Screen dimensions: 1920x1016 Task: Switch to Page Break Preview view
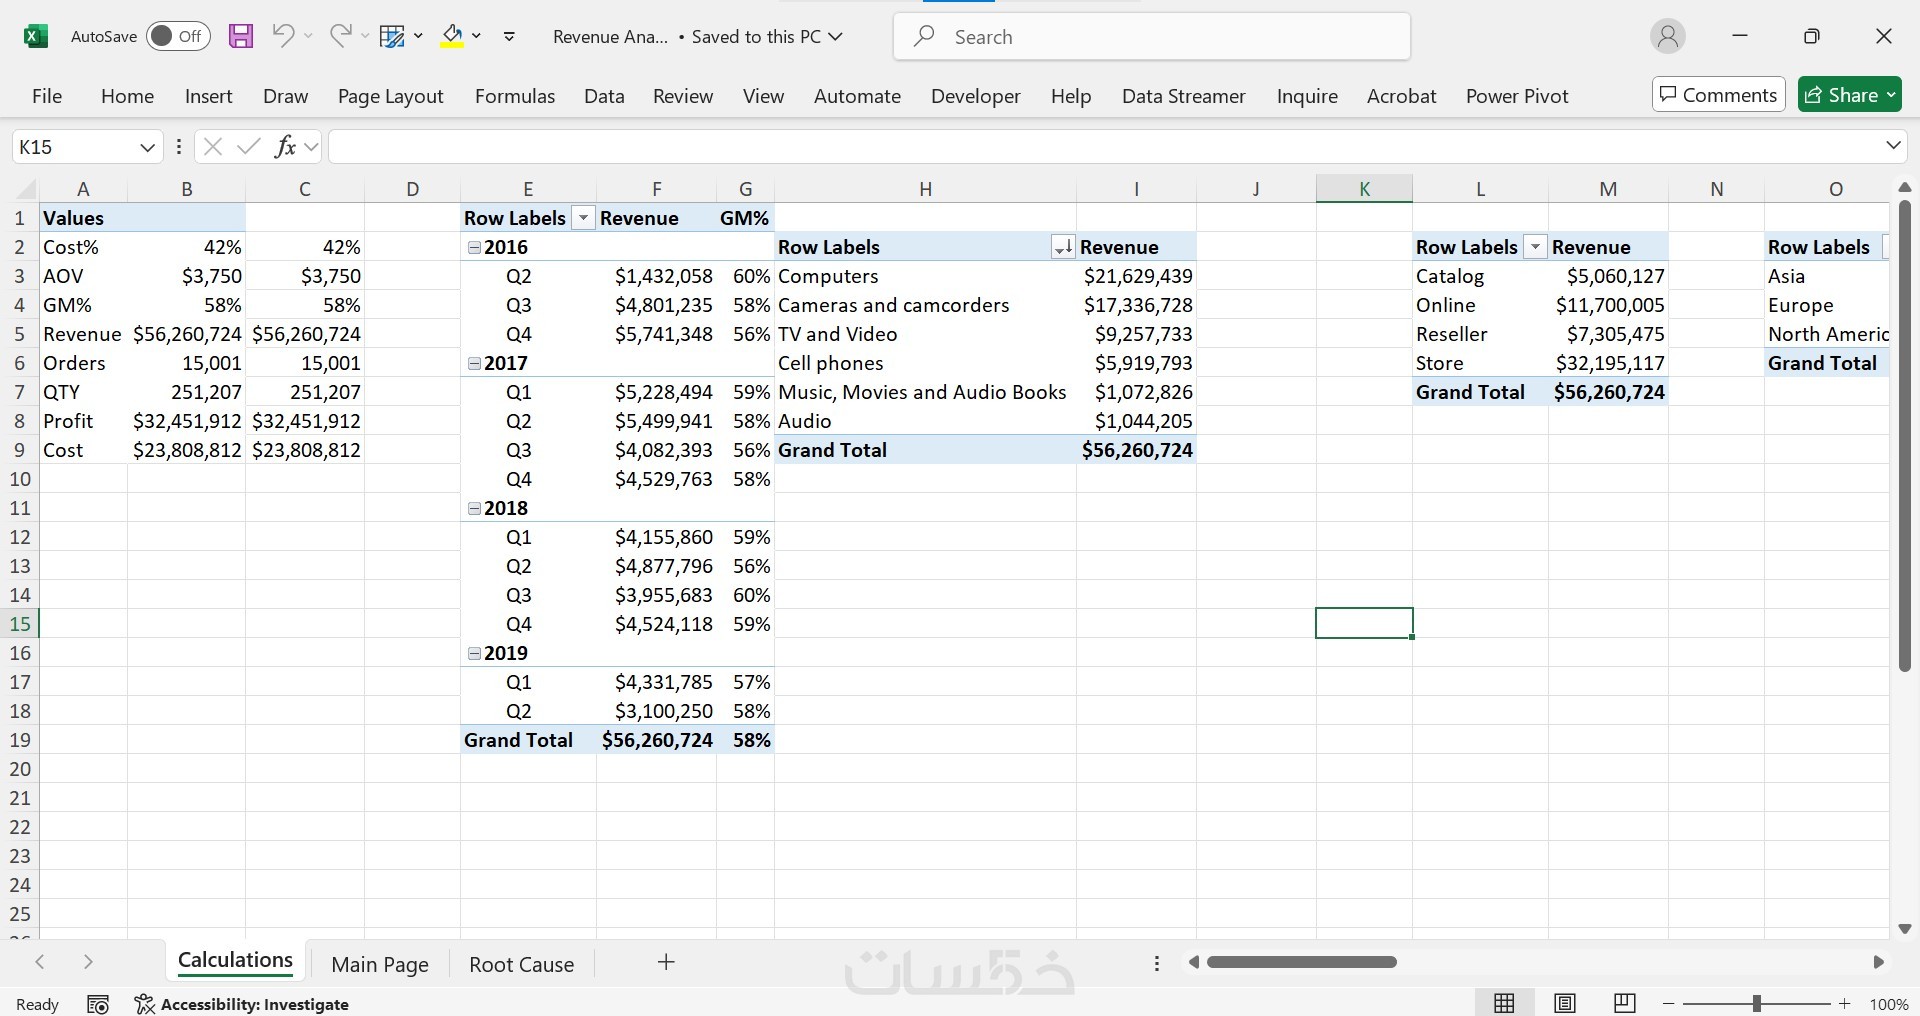point(1625,1003)
